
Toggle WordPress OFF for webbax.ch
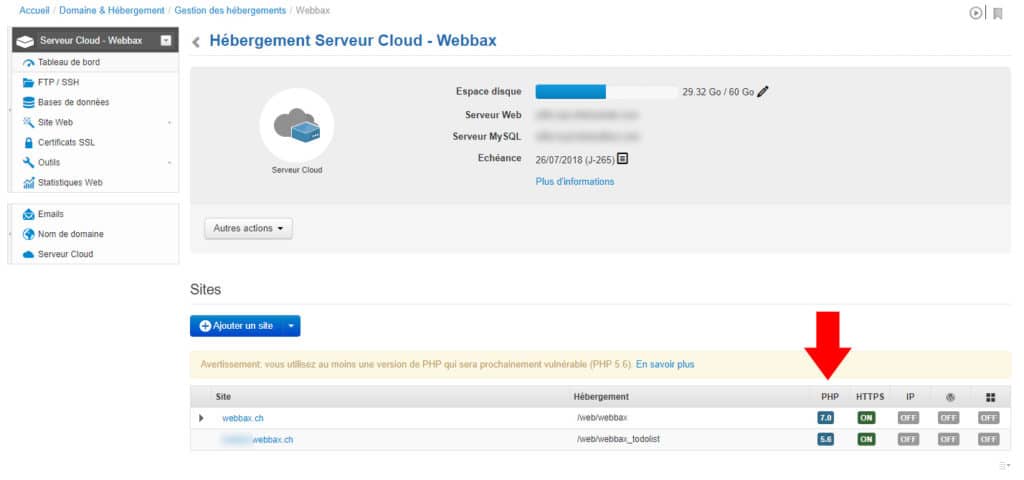click(x=949, y=418)
